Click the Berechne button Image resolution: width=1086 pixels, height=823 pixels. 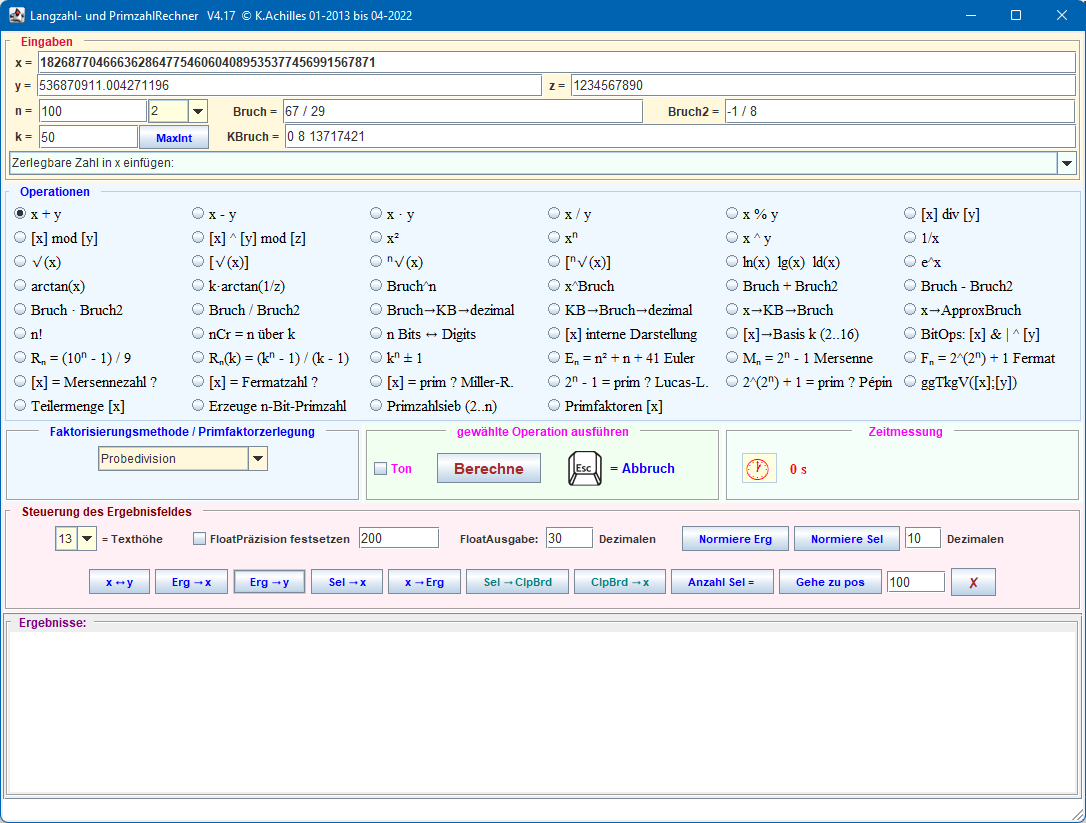coord(489,468)
